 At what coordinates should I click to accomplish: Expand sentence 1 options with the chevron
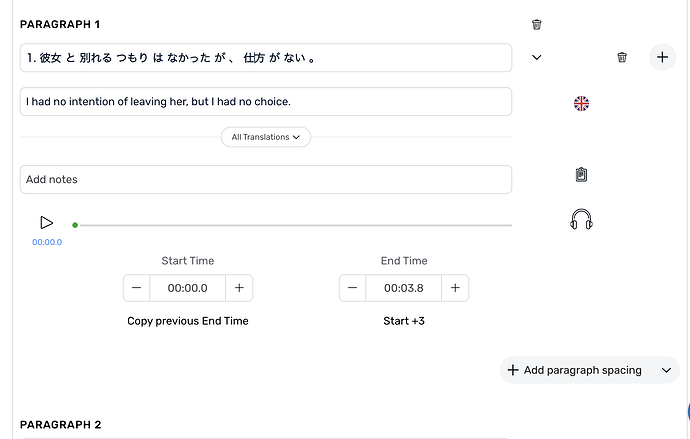point(536,57)
